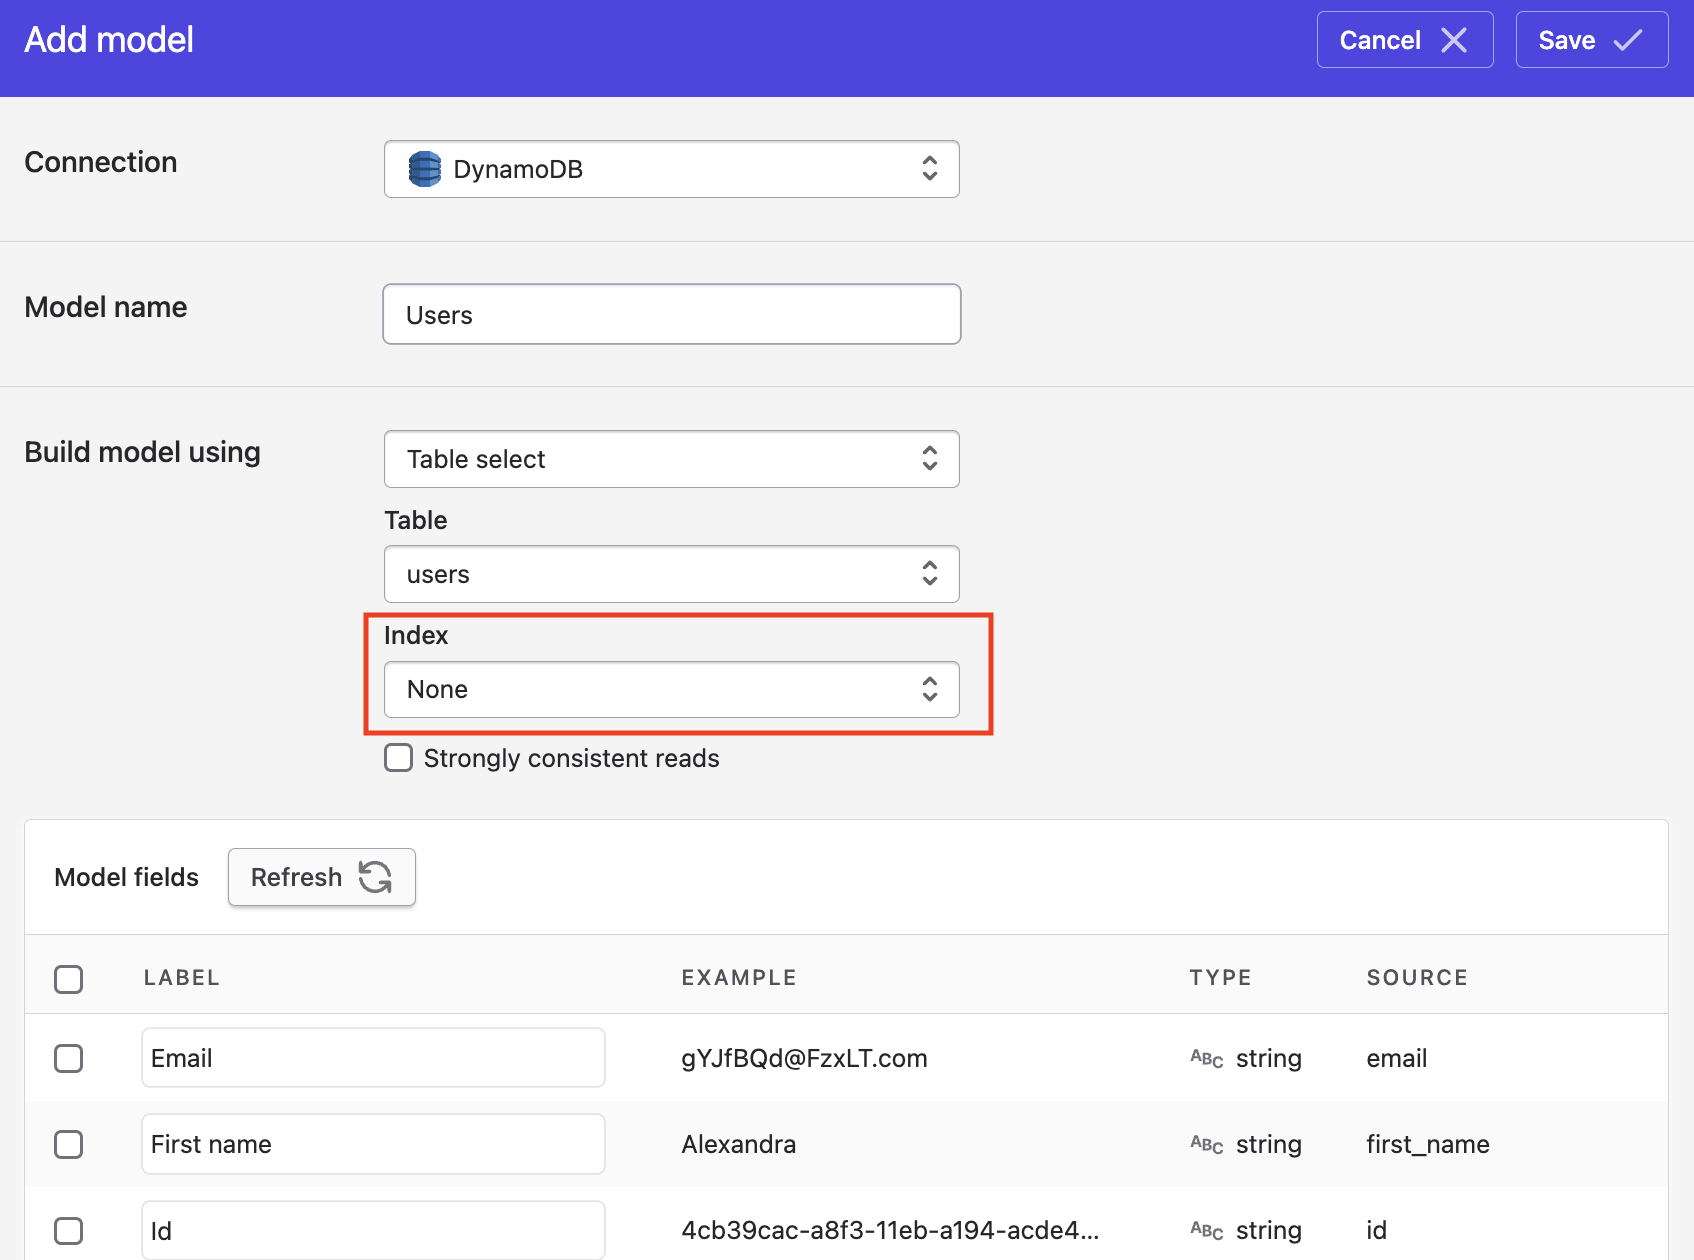Edit the First name label field
Image resolution: width=1694 pixels, height=1260 pixels.
373,1144
